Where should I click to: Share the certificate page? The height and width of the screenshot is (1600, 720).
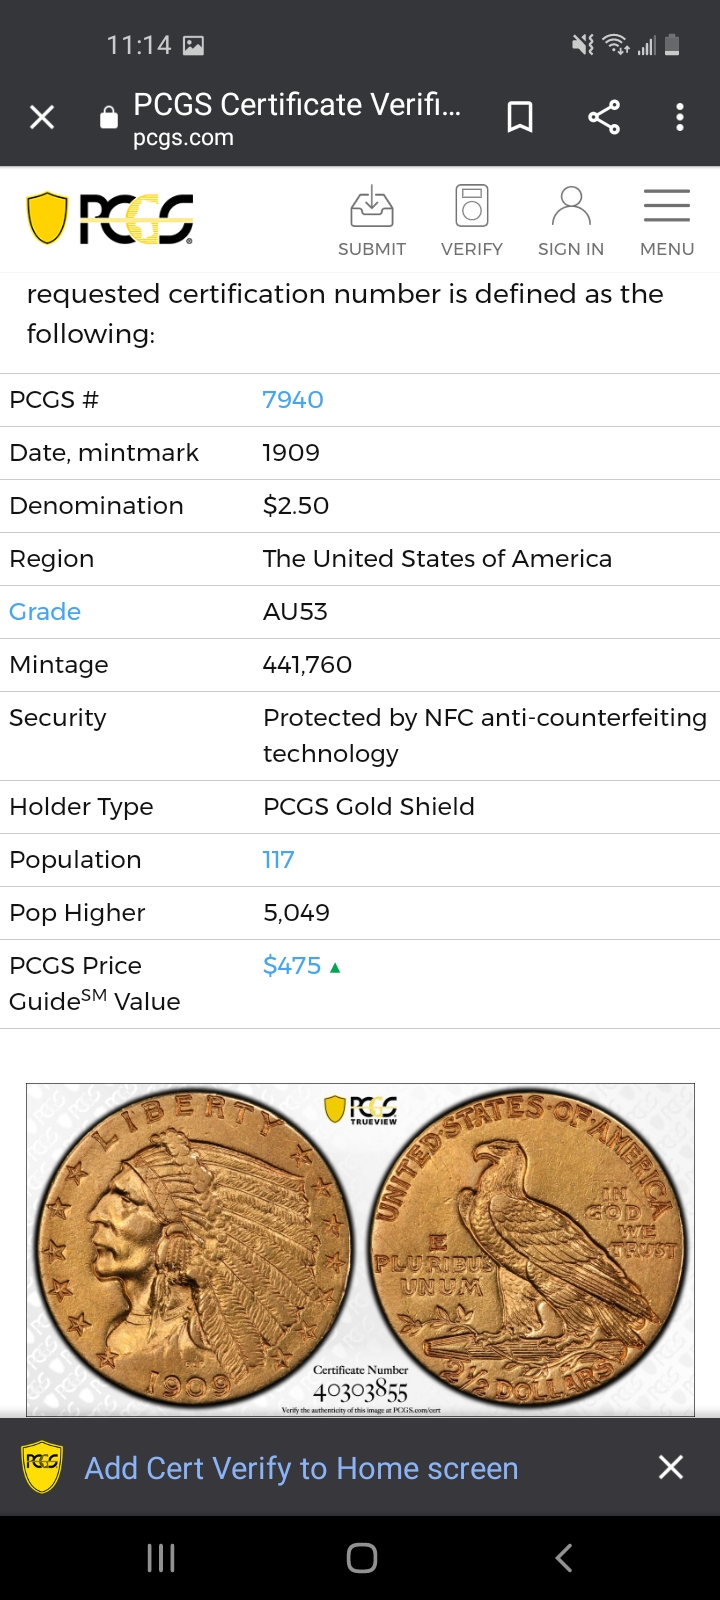click(x=604, y=118)
